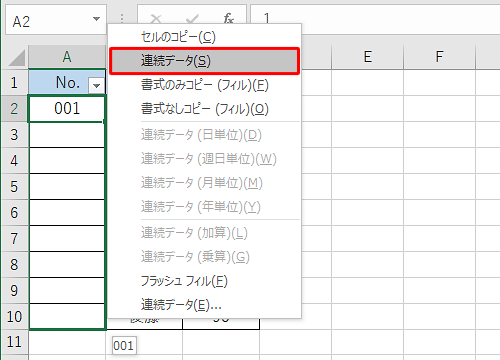
Task: Select row 7 header
Action: coord(14,239)
